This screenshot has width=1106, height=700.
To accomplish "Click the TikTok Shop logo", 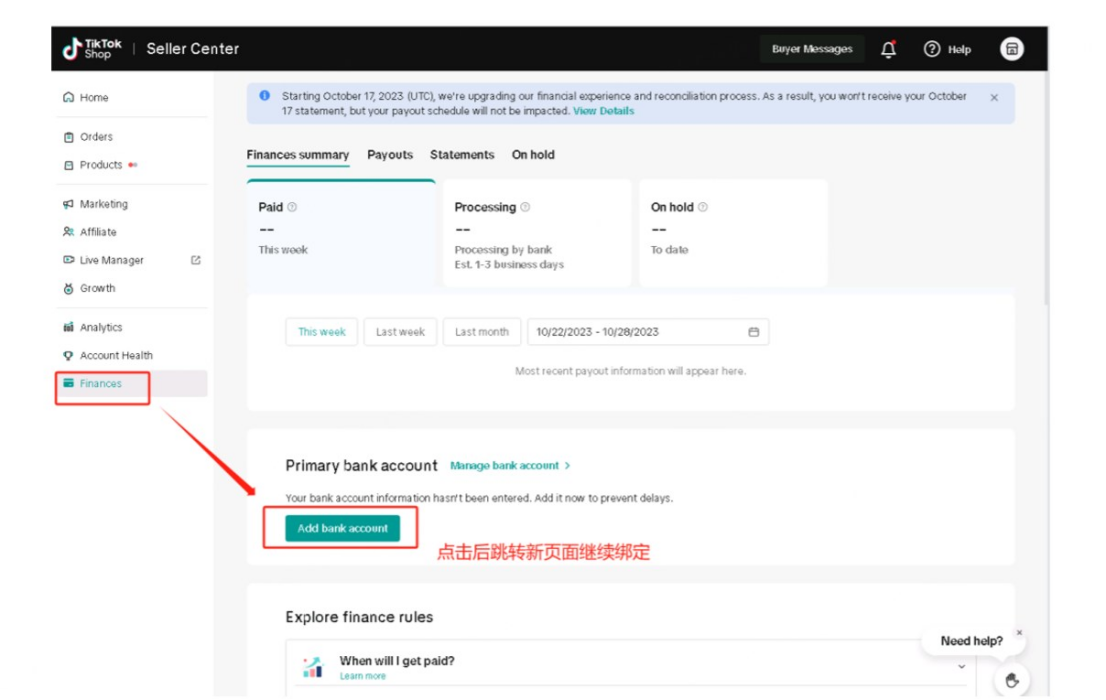I will [x=92, y=49].
